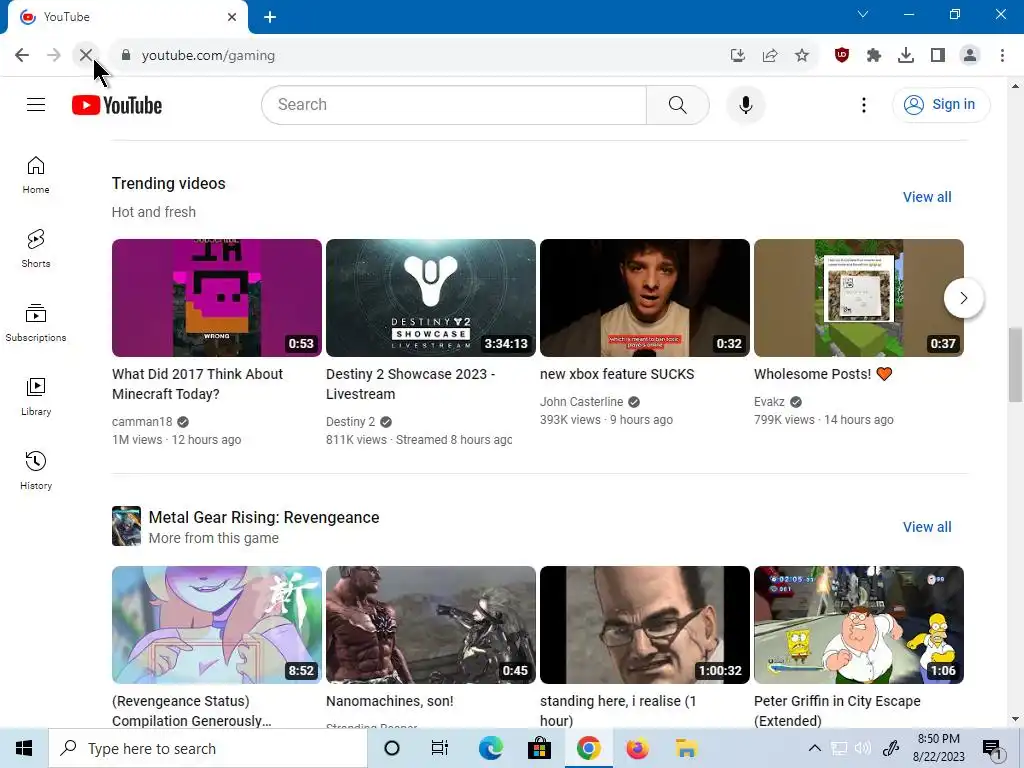The height and width of the screenshot is (768, 1024).
Task: Click the Metal Gear Rising game icon
Action: coord(126,526)
